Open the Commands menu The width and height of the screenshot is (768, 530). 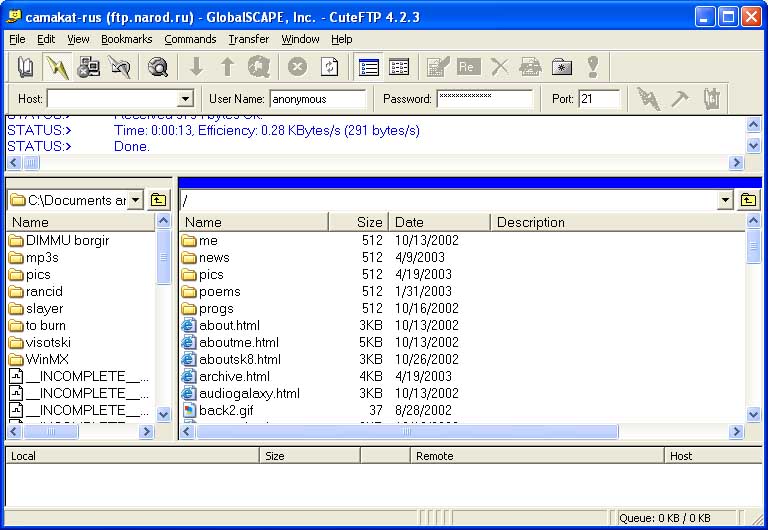190,39
